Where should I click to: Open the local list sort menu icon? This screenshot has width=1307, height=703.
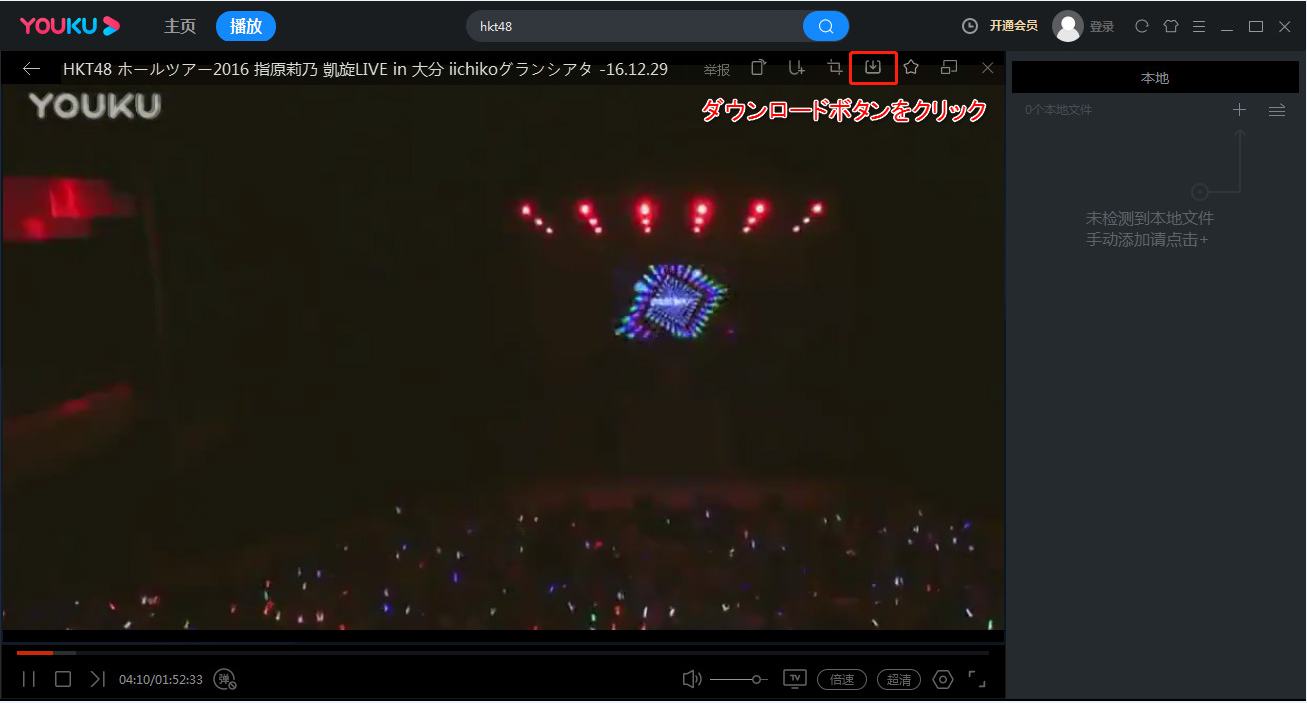tap(1277, 110)
